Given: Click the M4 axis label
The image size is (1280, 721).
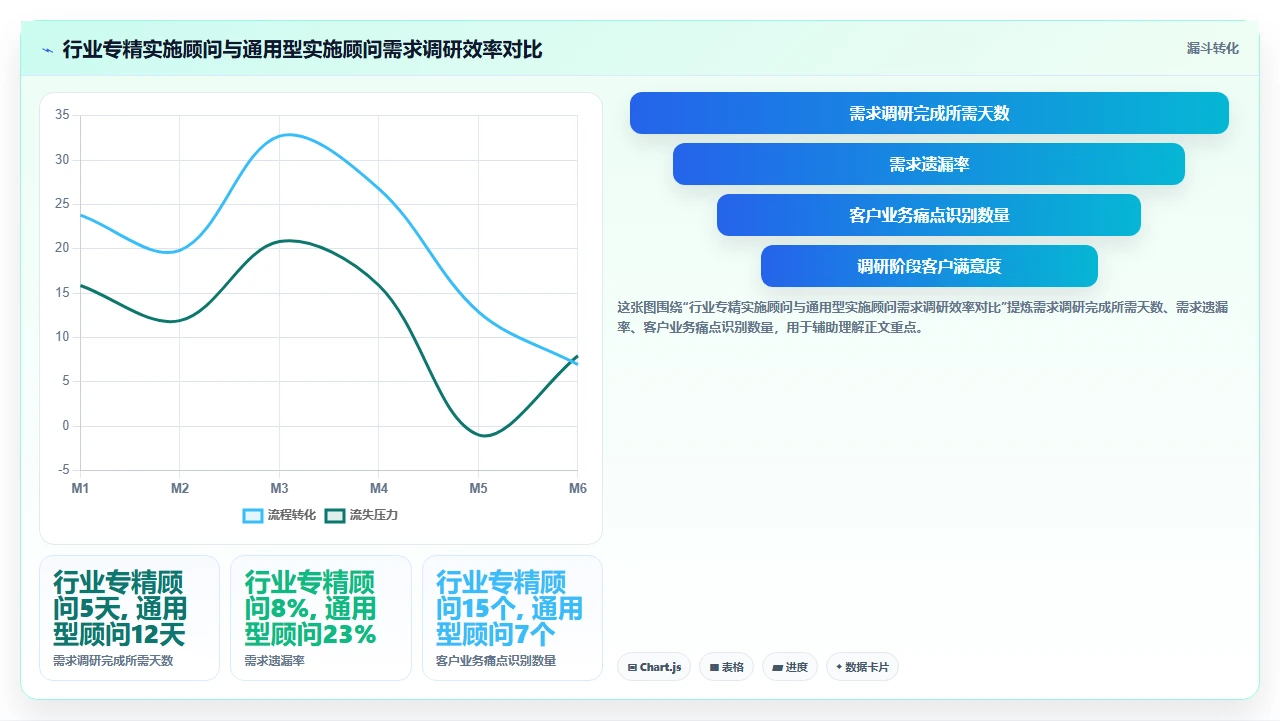Looking at the screenshot, I should [x=379, y=488].
